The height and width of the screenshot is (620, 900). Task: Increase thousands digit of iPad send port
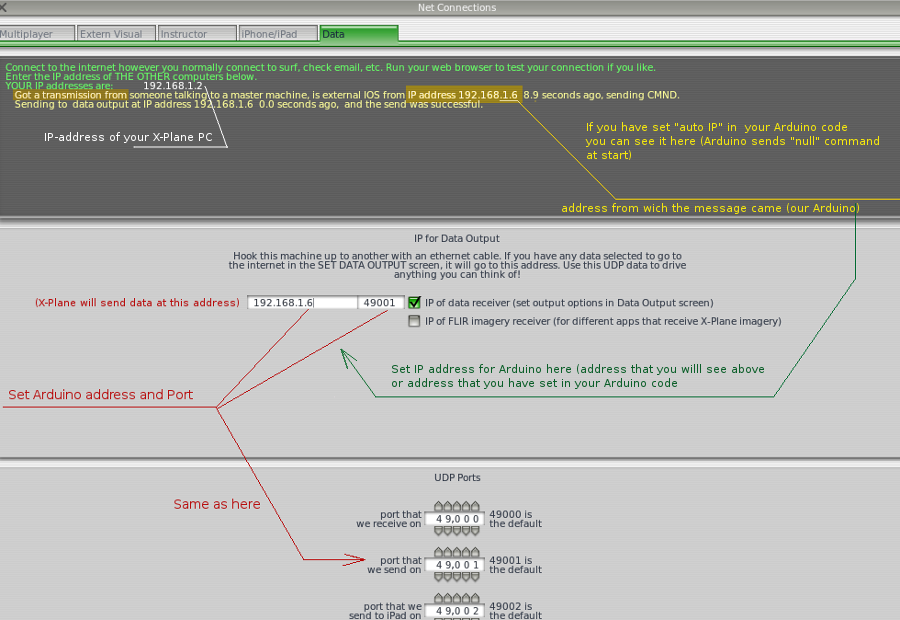[x=448, y=598]
